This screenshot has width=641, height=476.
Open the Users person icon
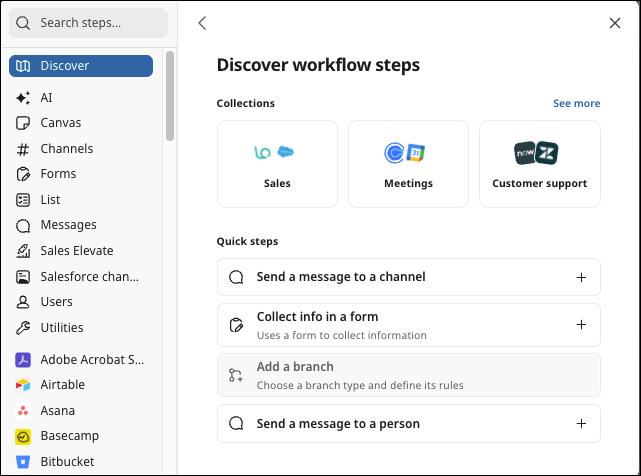[x=23, y=302]
